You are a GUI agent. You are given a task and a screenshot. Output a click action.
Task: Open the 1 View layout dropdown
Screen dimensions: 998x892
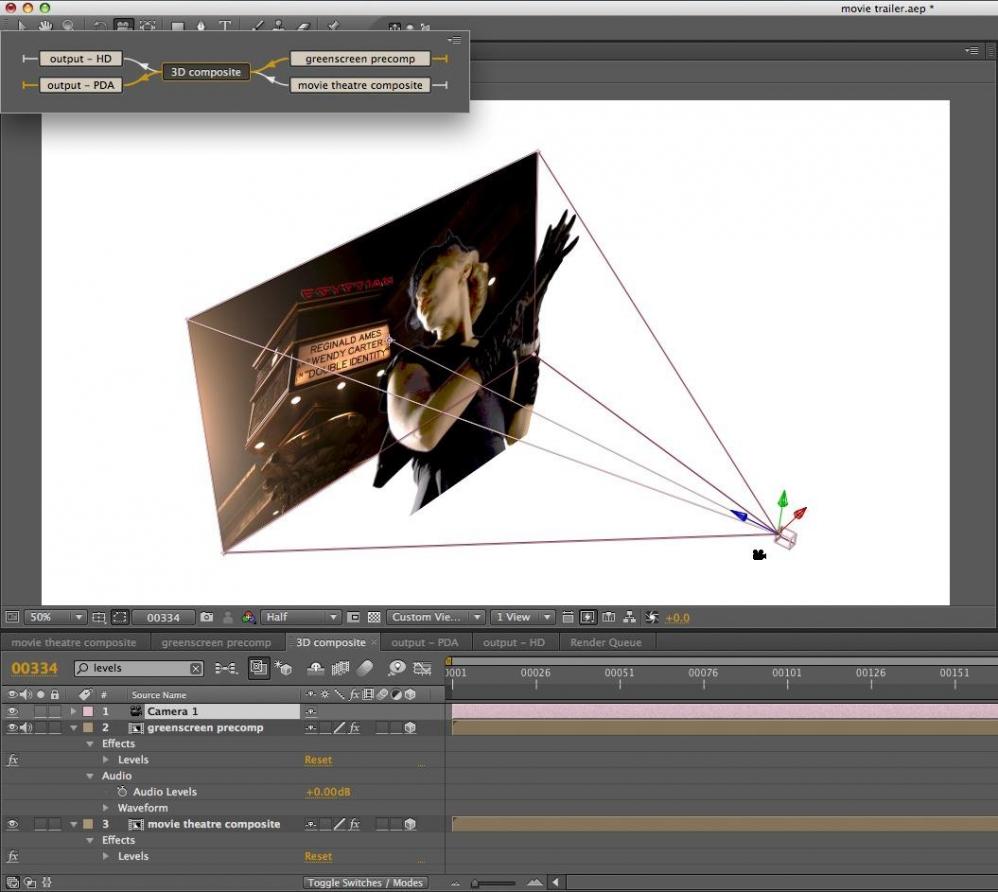coord(522,617)
